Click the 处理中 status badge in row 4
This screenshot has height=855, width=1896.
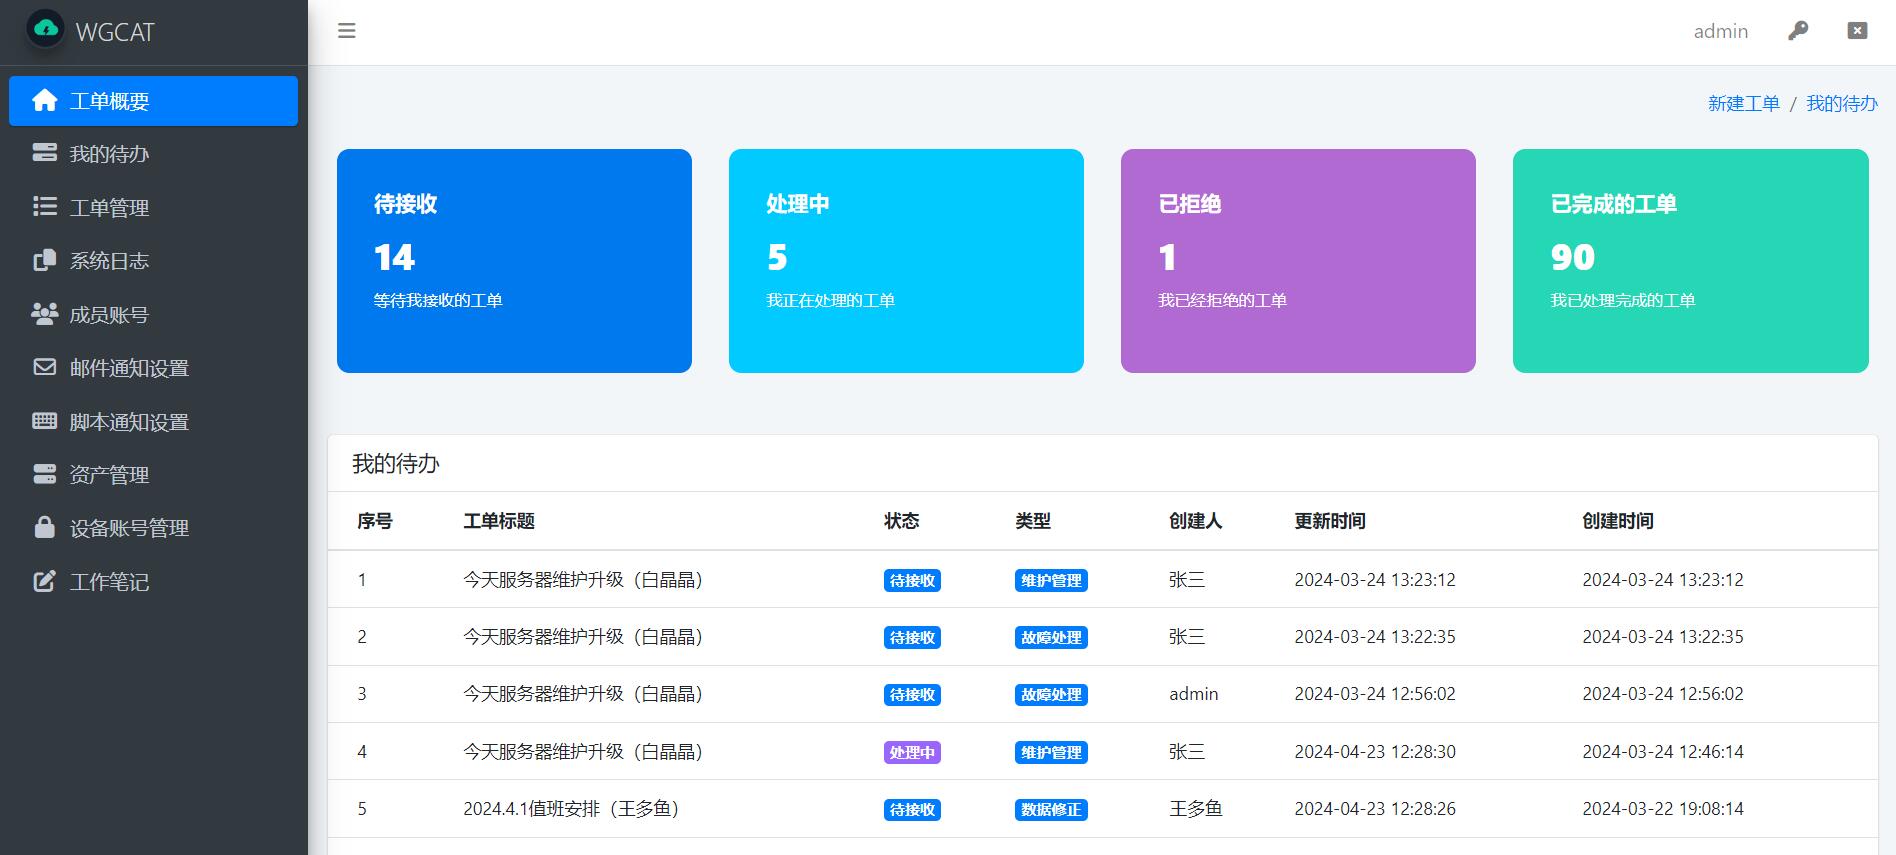coord(912,752)
